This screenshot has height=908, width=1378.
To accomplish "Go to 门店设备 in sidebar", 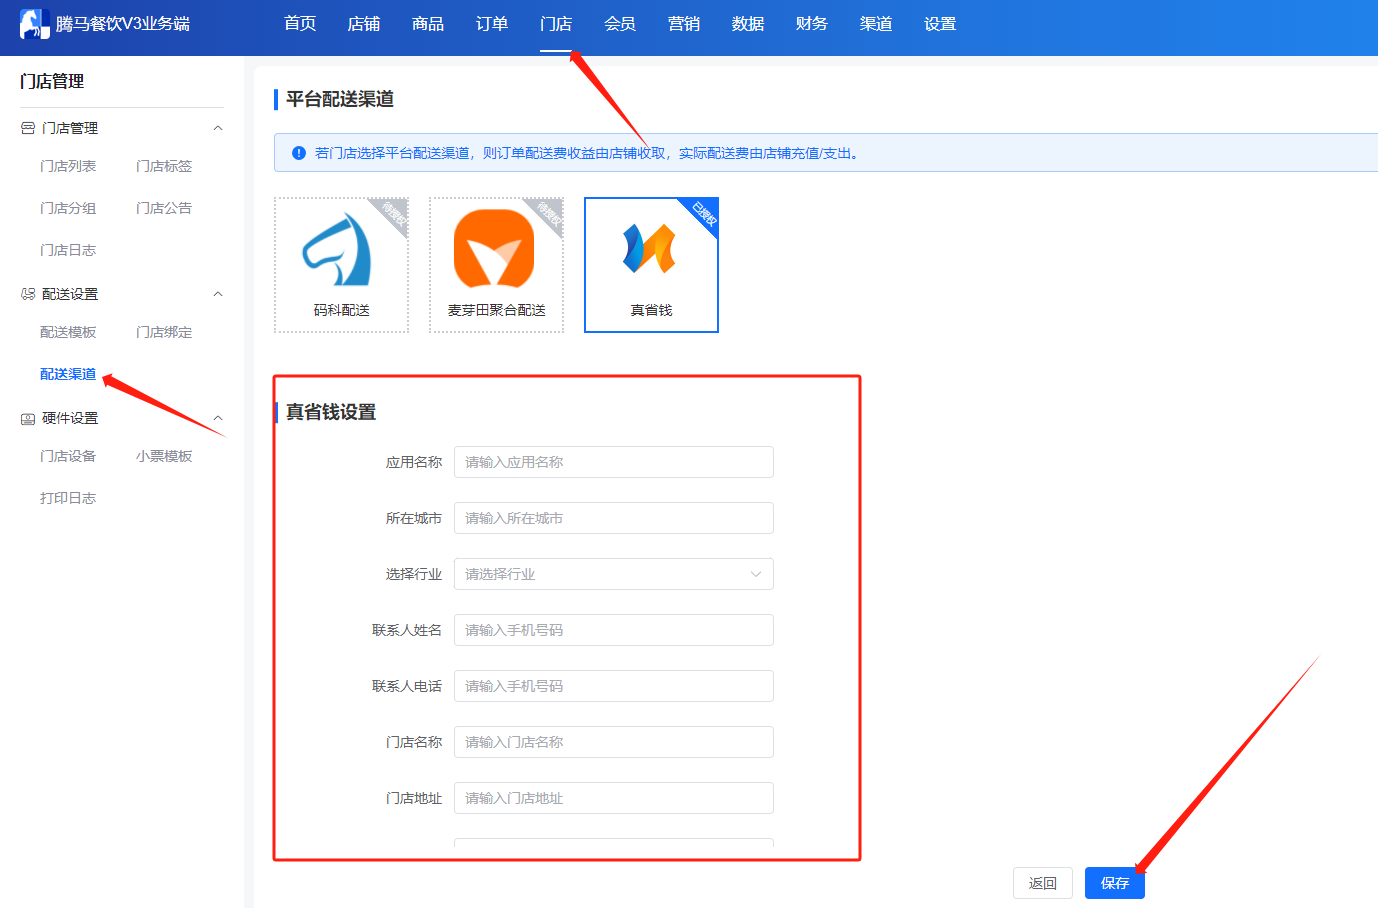I will click(68, 456).
